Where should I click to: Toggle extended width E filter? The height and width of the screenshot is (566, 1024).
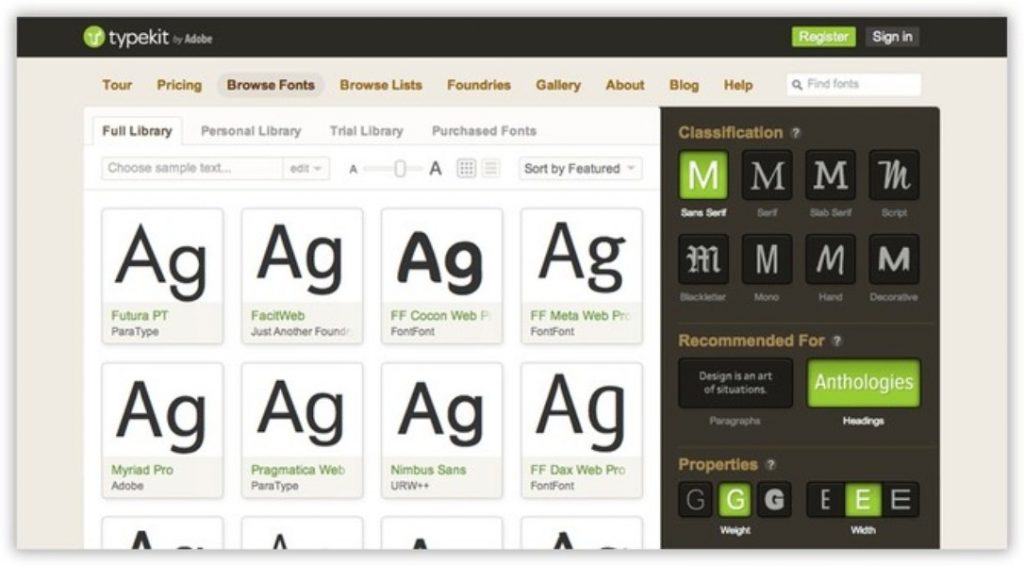click(901, 500)
